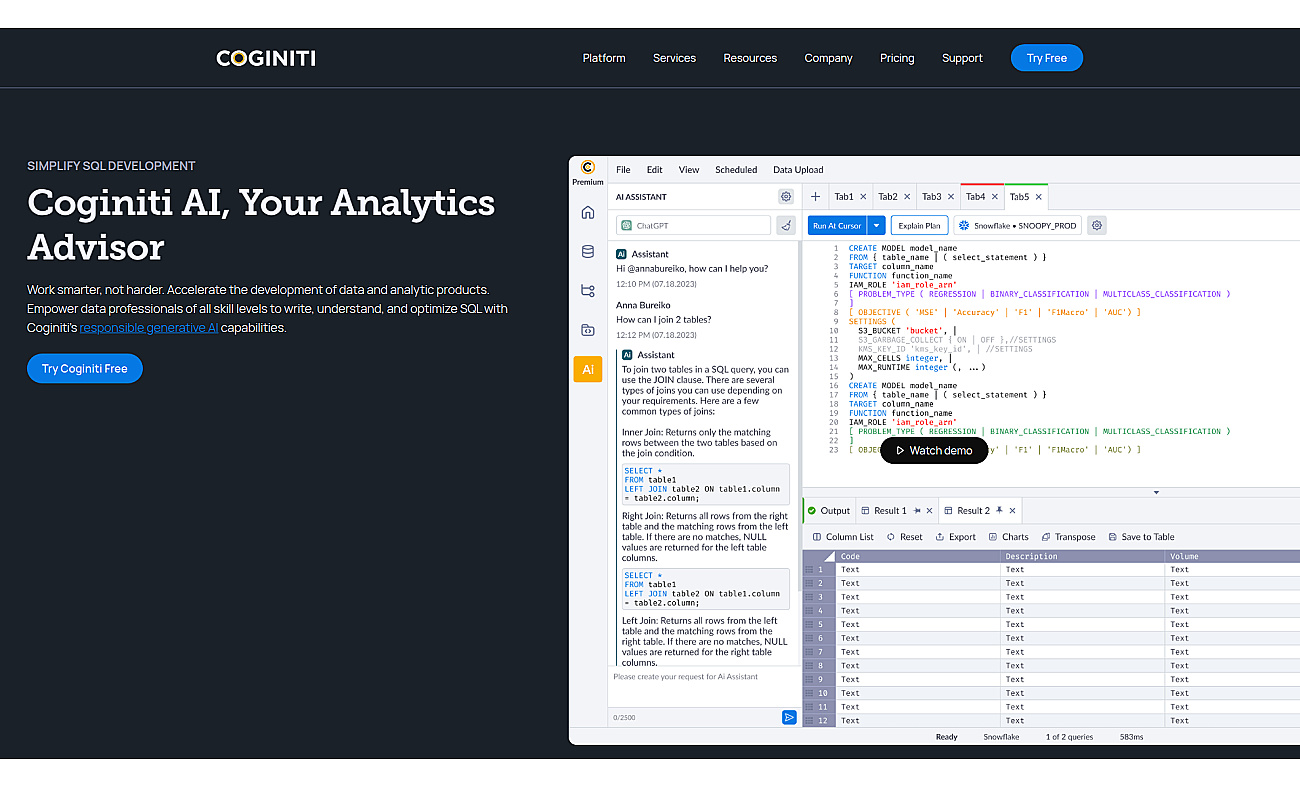This screenshot has height=788, width=1300.
Task: Click the Try Coginiti Free button
Action: [85, 369]
